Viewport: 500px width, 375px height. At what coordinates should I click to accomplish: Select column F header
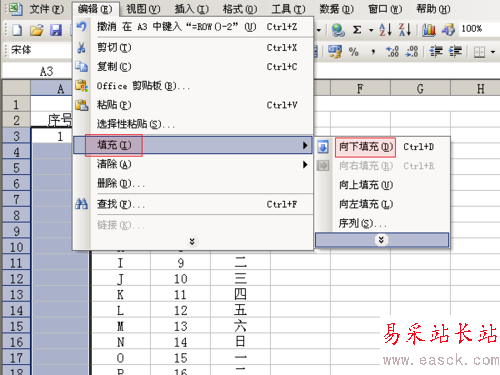pos(360,89)
